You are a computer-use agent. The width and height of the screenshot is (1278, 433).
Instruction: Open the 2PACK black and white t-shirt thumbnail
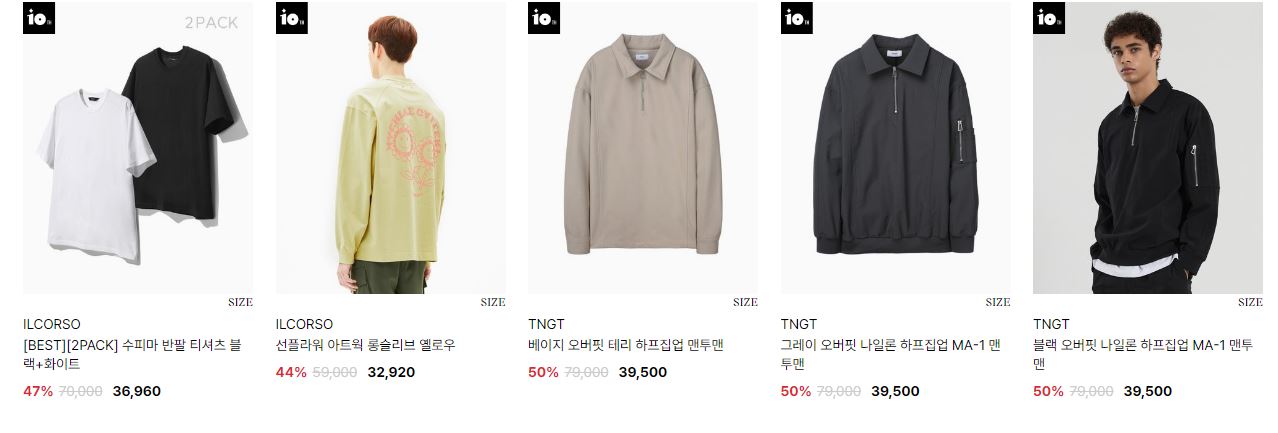138,148
